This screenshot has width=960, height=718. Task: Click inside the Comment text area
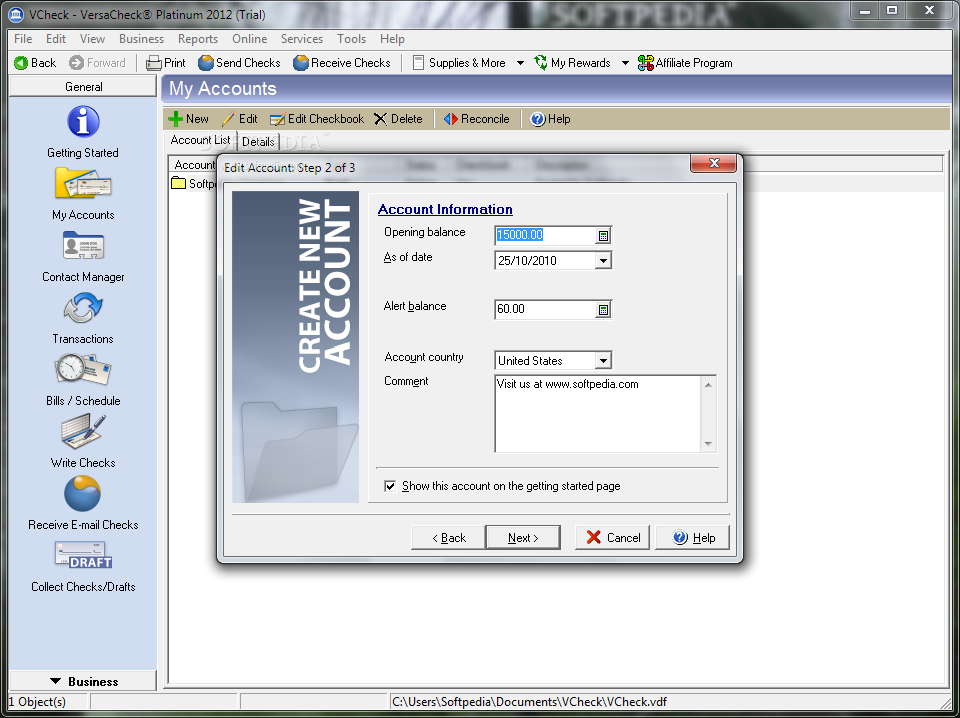598,414
